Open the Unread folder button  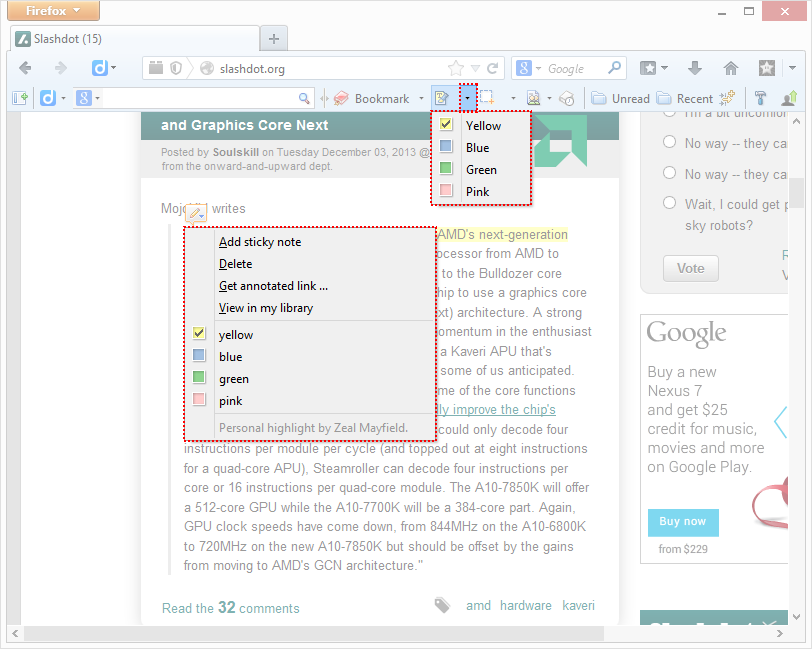point(621,98)
